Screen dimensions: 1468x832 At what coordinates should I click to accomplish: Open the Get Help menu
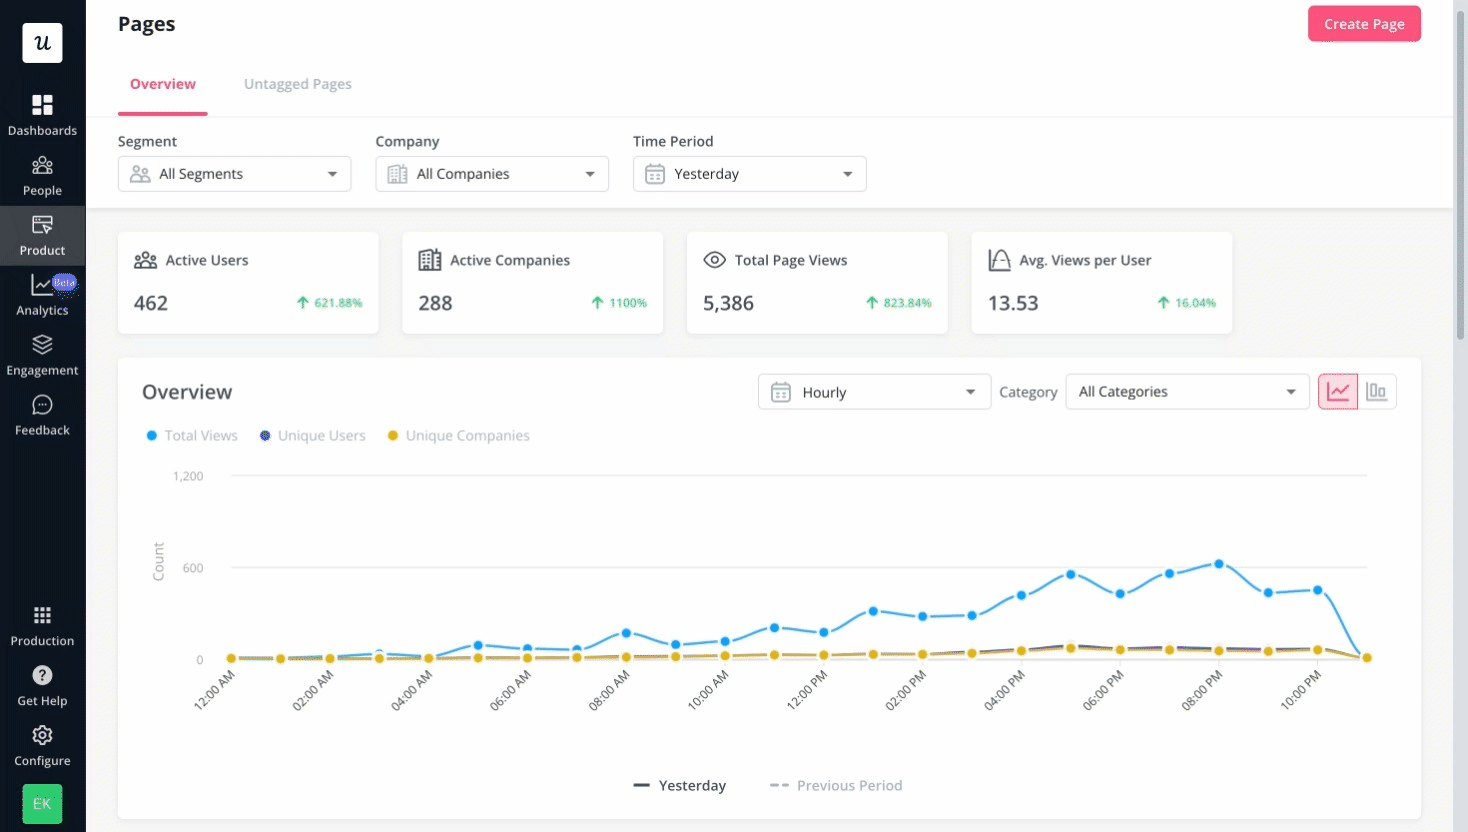[x=42, y=683]
